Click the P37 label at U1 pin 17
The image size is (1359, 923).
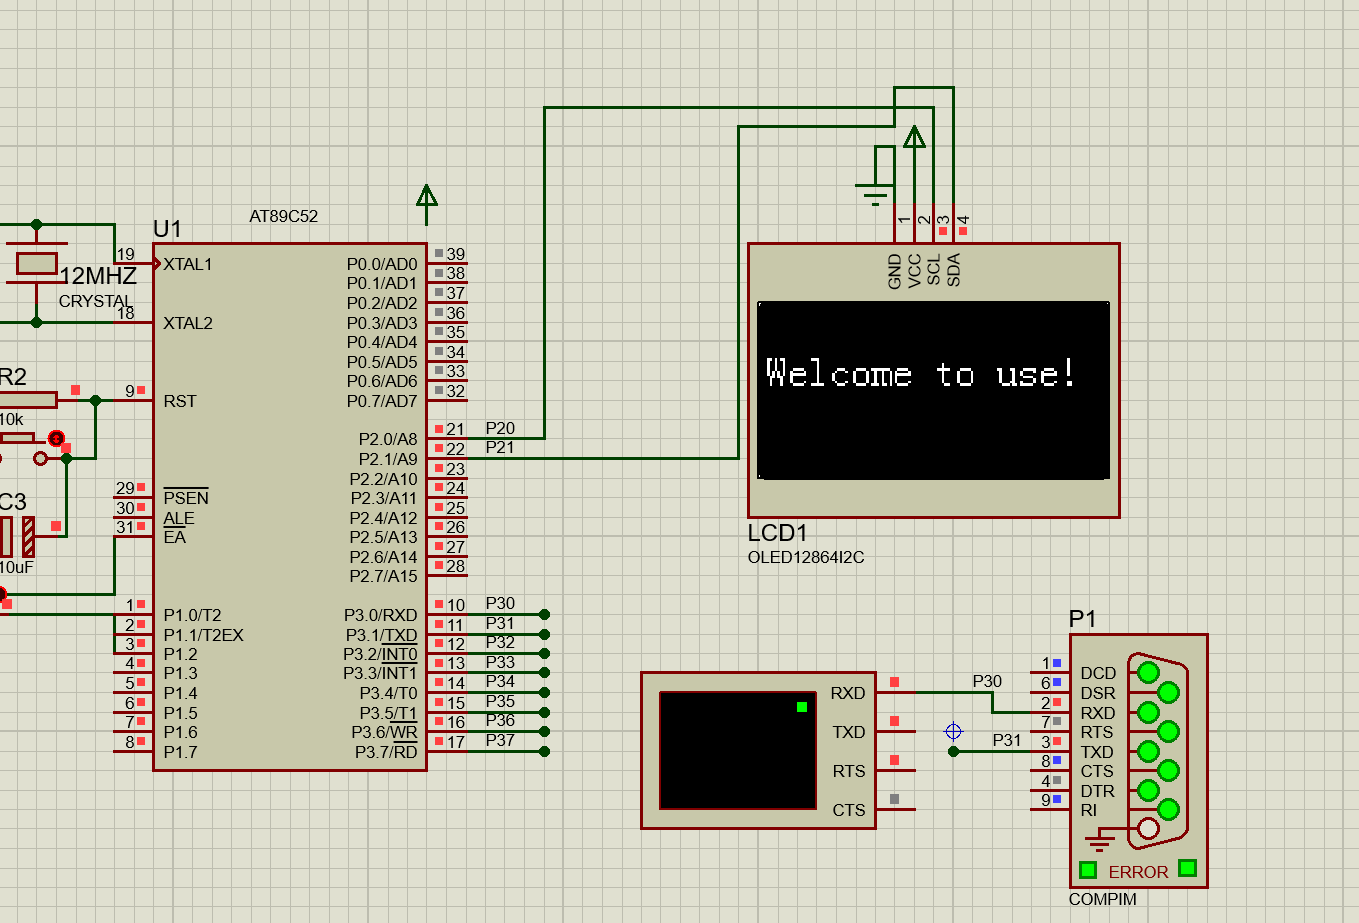tap(500, 740)
